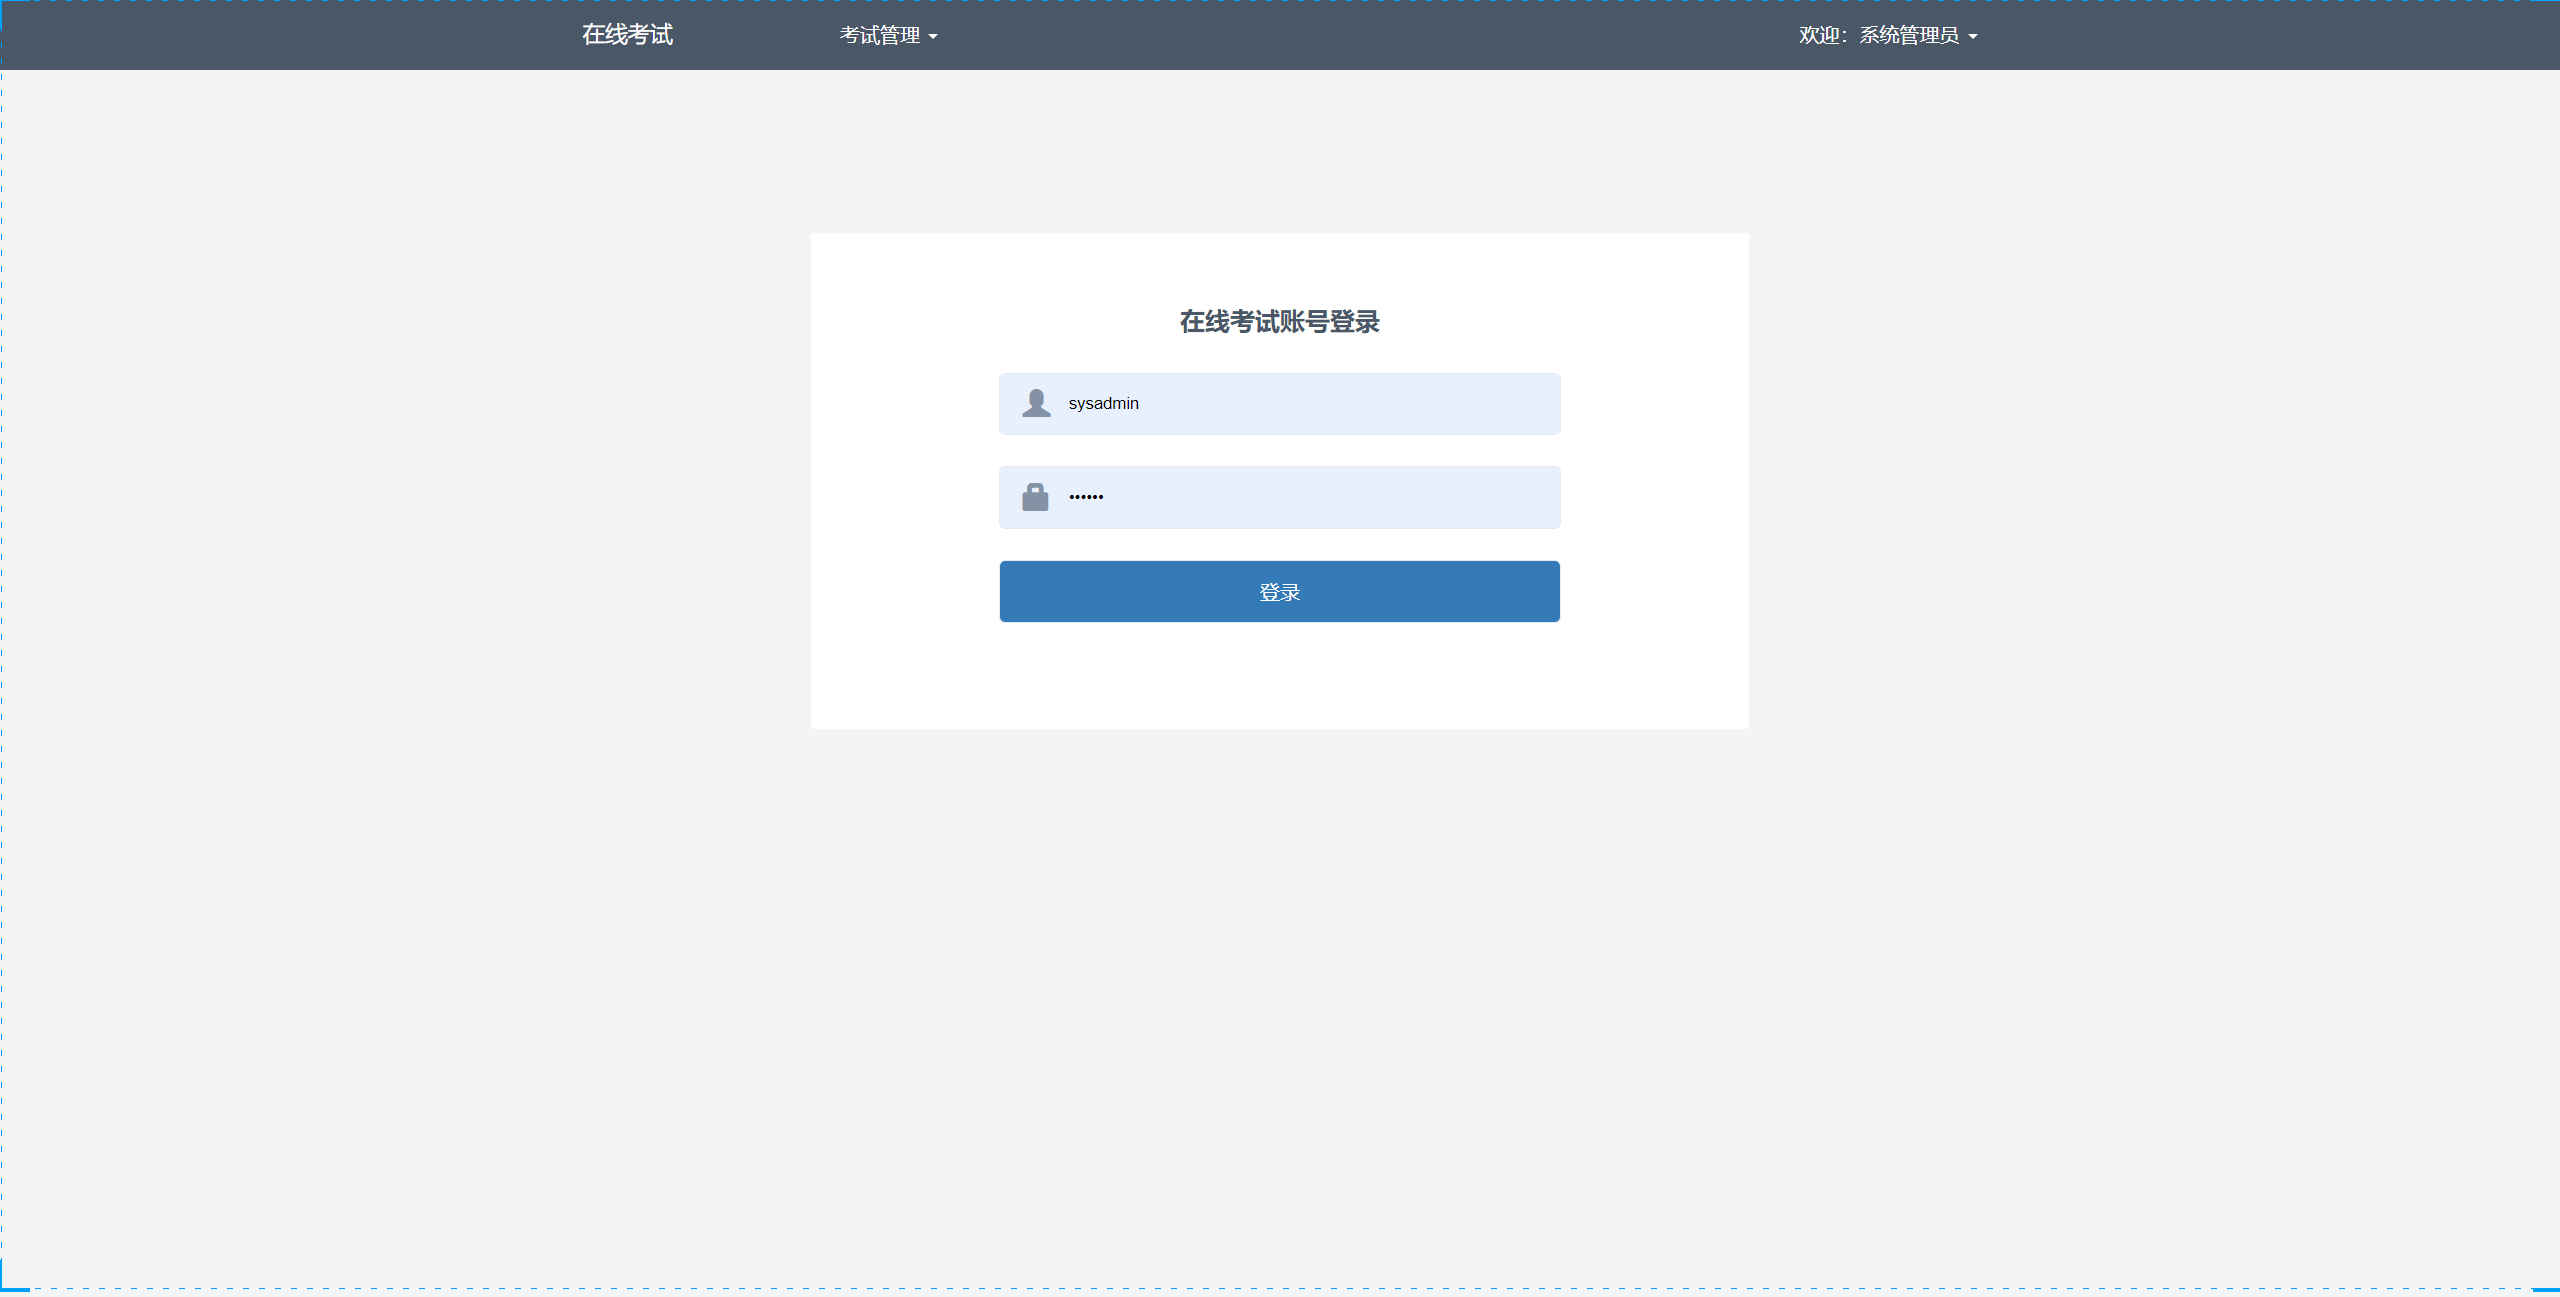Click the caret arrow beside 系统管理员
The image size is (2560, 1297).
pyautogui.click(x=1972, y=37)
